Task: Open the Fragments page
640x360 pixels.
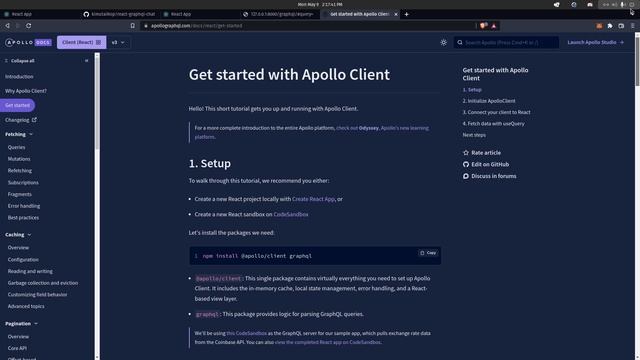Action: coord(19,194)
